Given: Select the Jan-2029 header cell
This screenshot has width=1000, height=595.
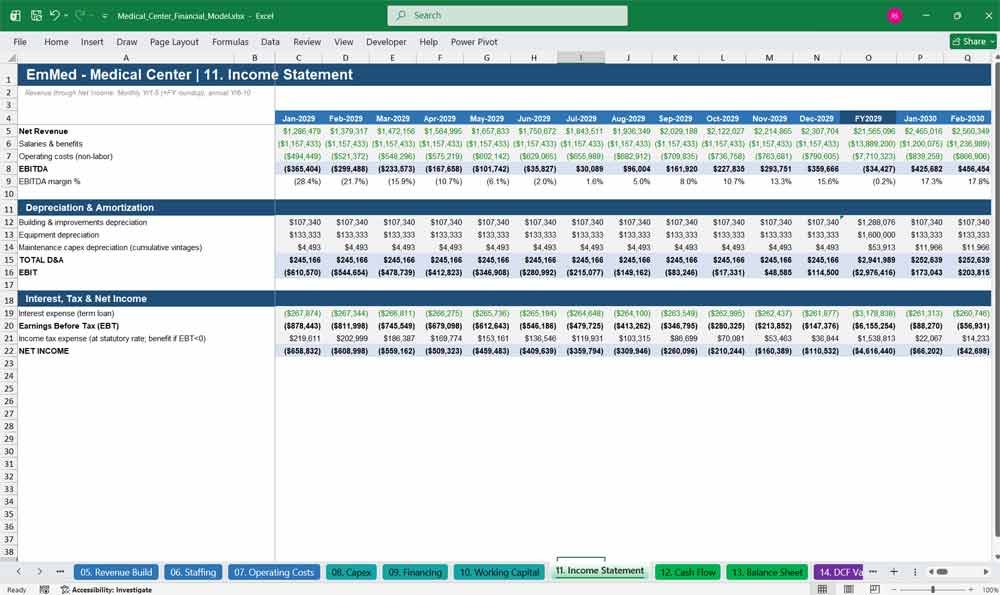Looking at the screenshot, I should [x=298, y=118].
